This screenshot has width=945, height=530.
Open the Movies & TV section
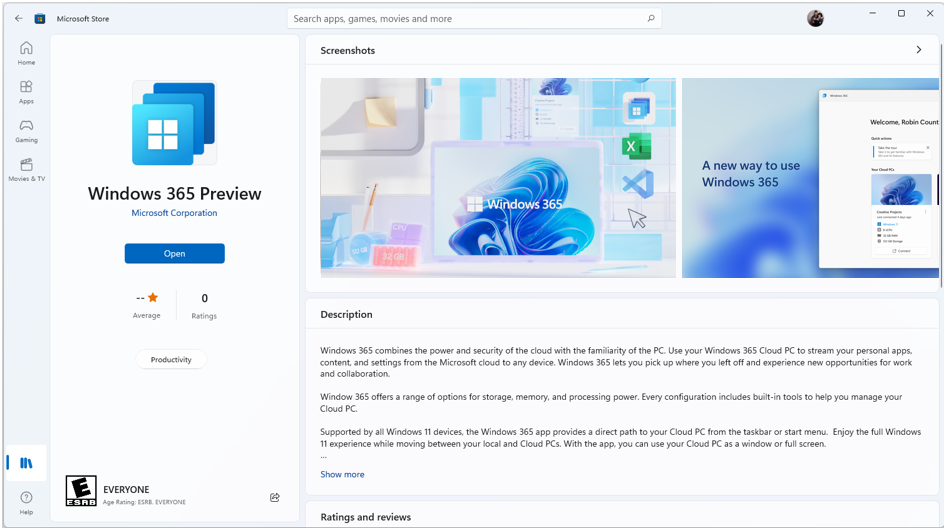pos(26,170)
